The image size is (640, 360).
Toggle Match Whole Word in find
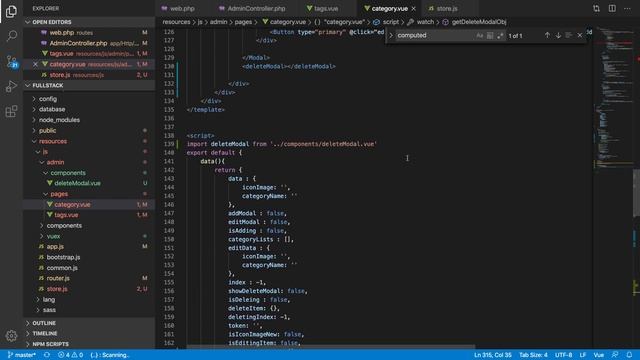pos(490,36)
